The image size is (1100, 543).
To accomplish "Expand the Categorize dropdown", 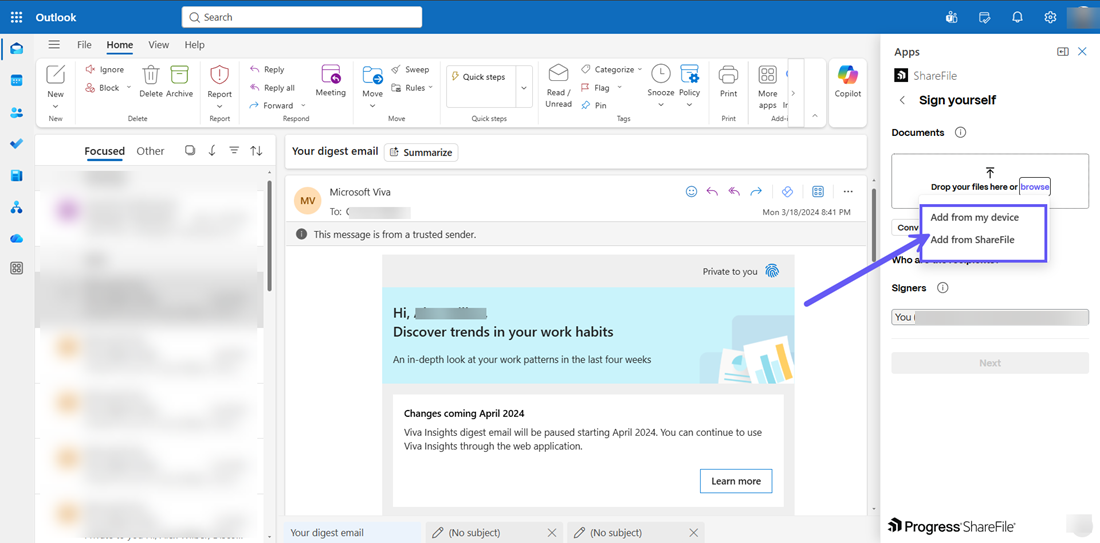I will click(640, 69).
